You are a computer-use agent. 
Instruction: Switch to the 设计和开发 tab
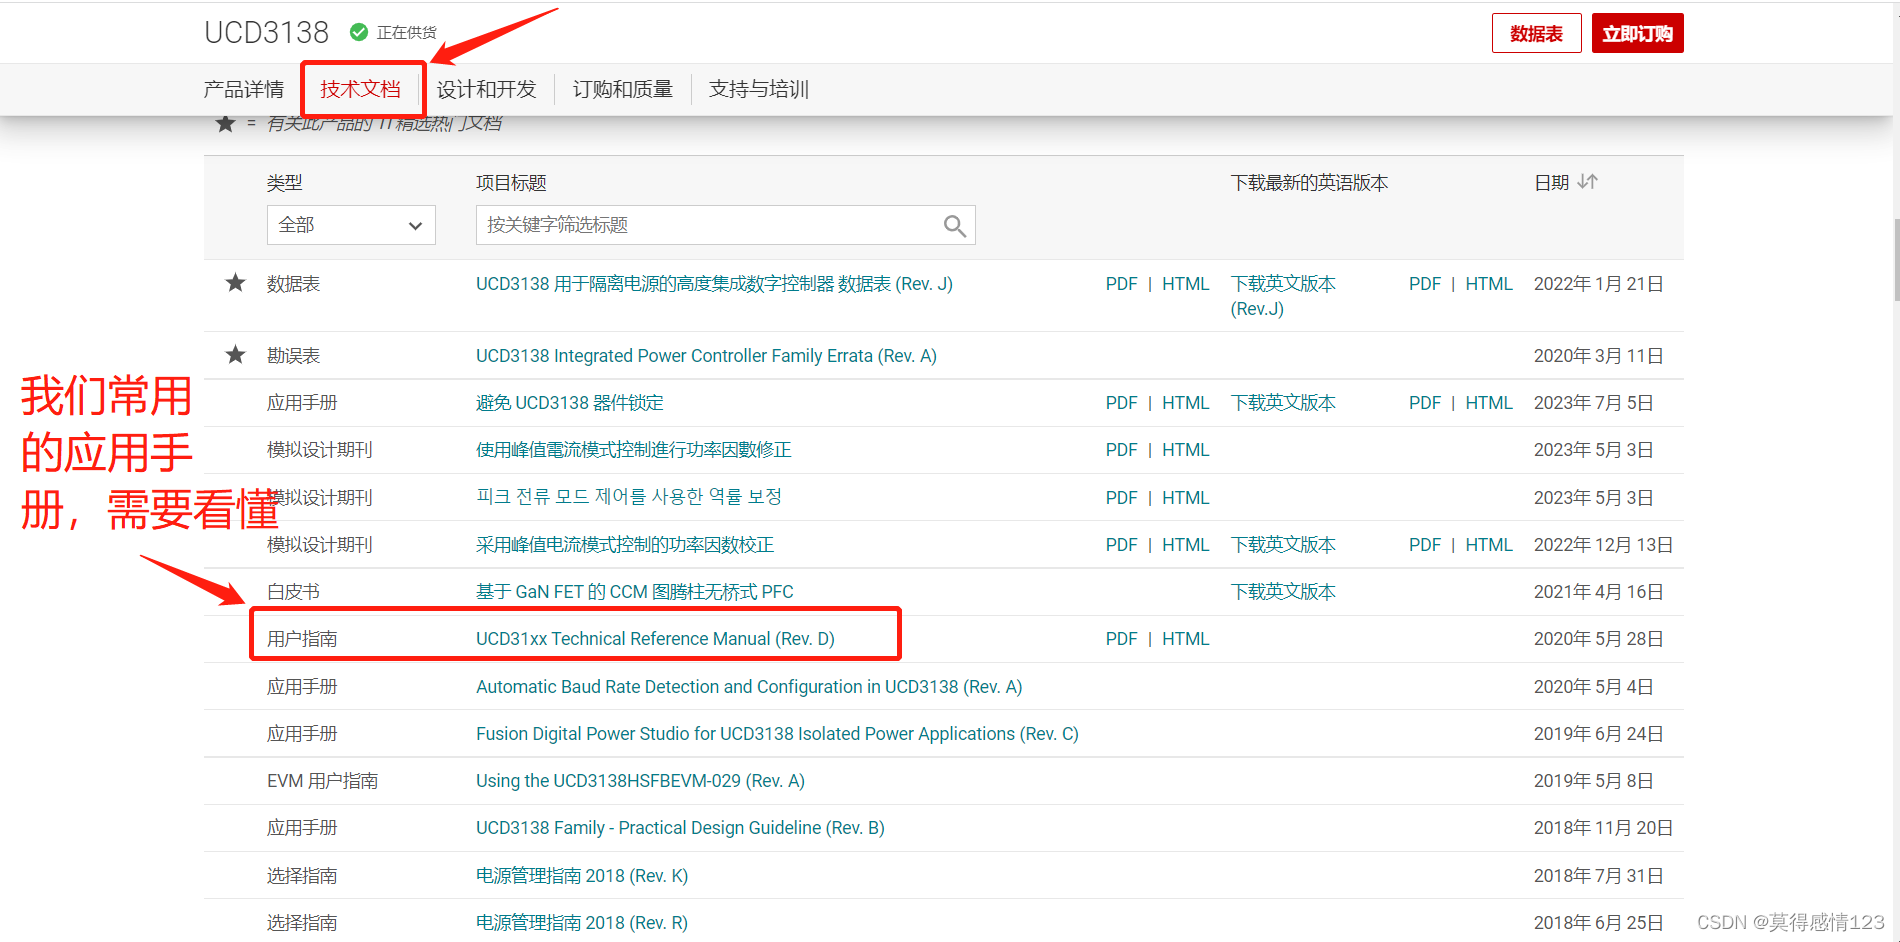tap(486, 89)
